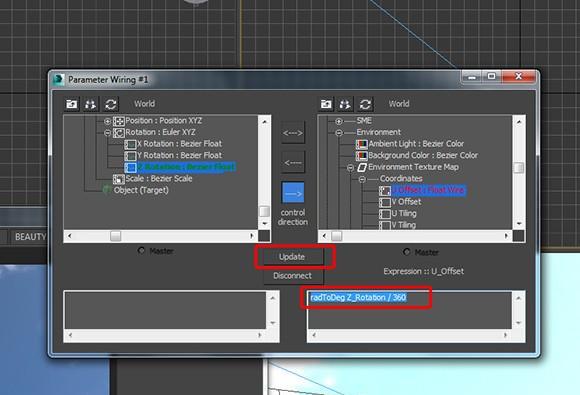Viewport: 580px width, 395px height.
Task: Click the U_Offset expression text field
Action: click(409, 310)
